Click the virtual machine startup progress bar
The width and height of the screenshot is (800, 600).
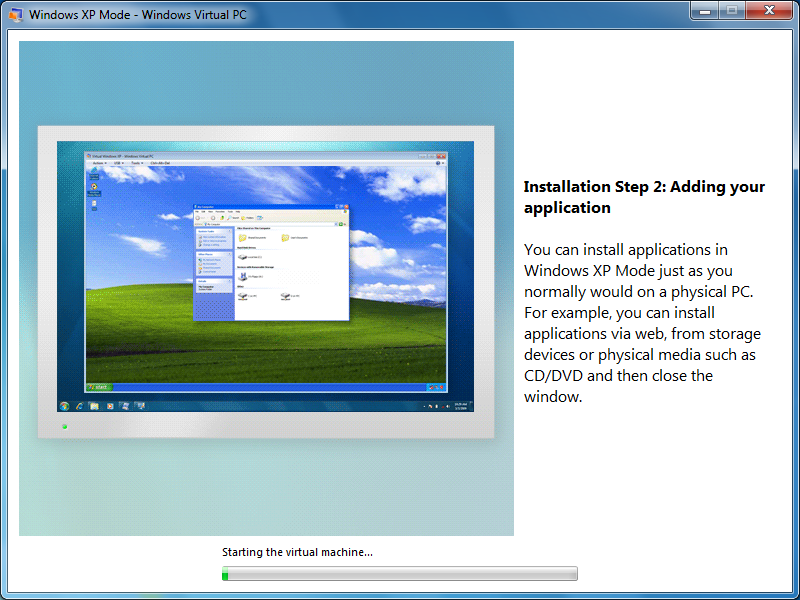[399, 574]
